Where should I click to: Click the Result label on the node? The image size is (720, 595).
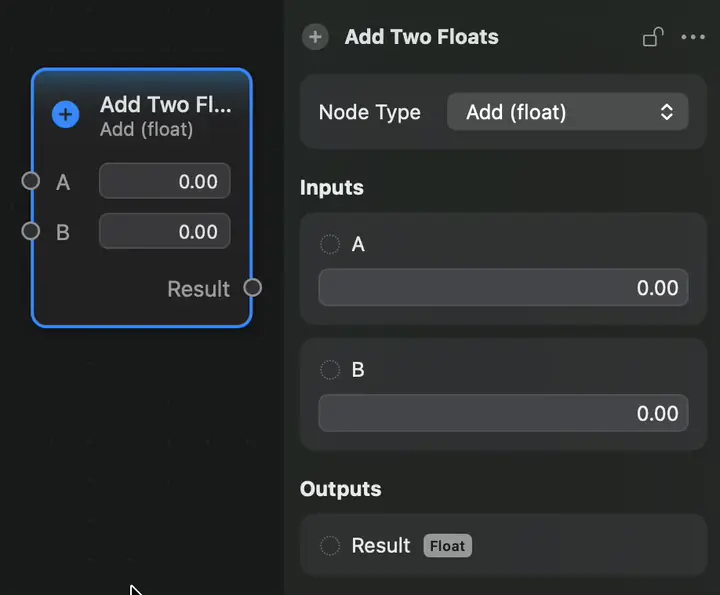198,289
